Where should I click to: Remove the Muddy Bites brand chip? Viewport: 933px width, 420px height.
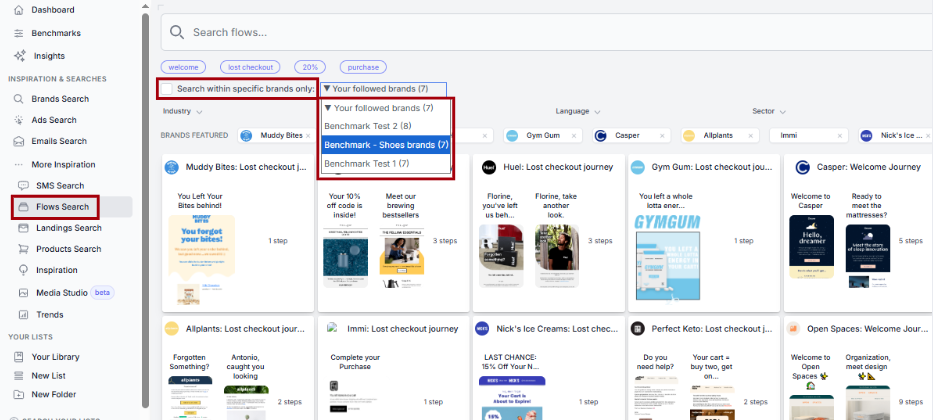(x=308, y=136)
